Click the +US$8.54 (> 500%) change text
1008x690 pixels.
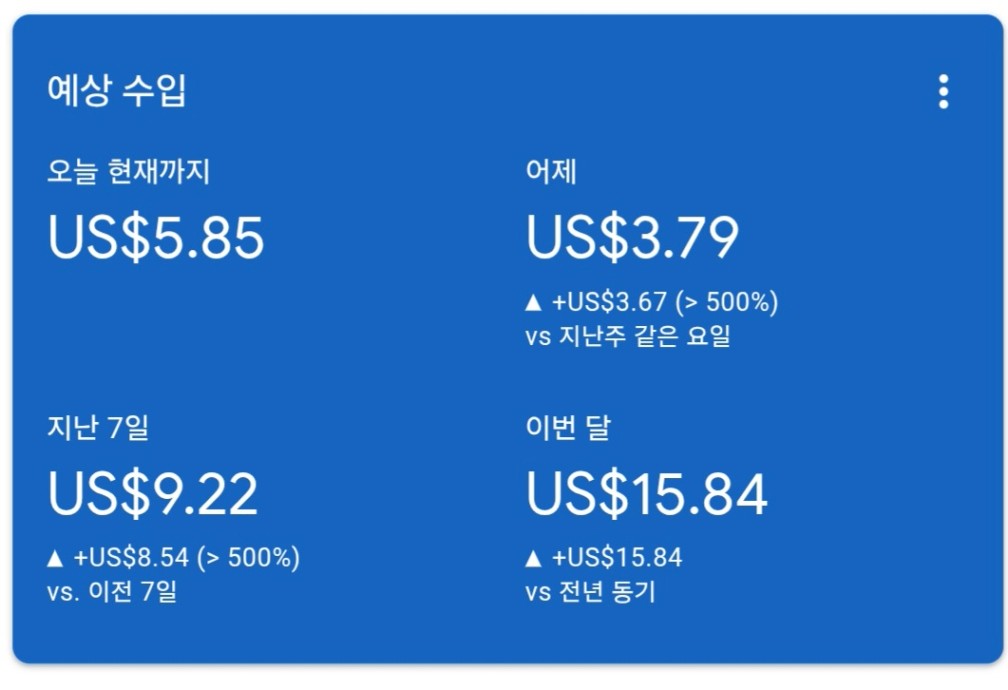point(187,558)
